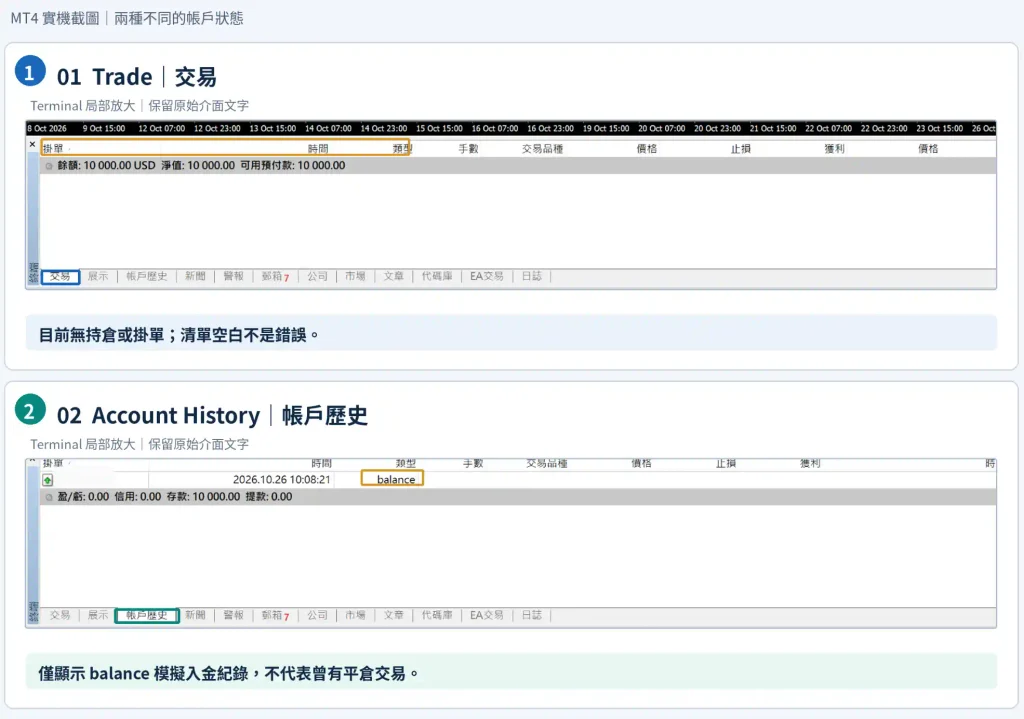Sort by 掛單 column in the 01 Trade panel

[54, 149]
